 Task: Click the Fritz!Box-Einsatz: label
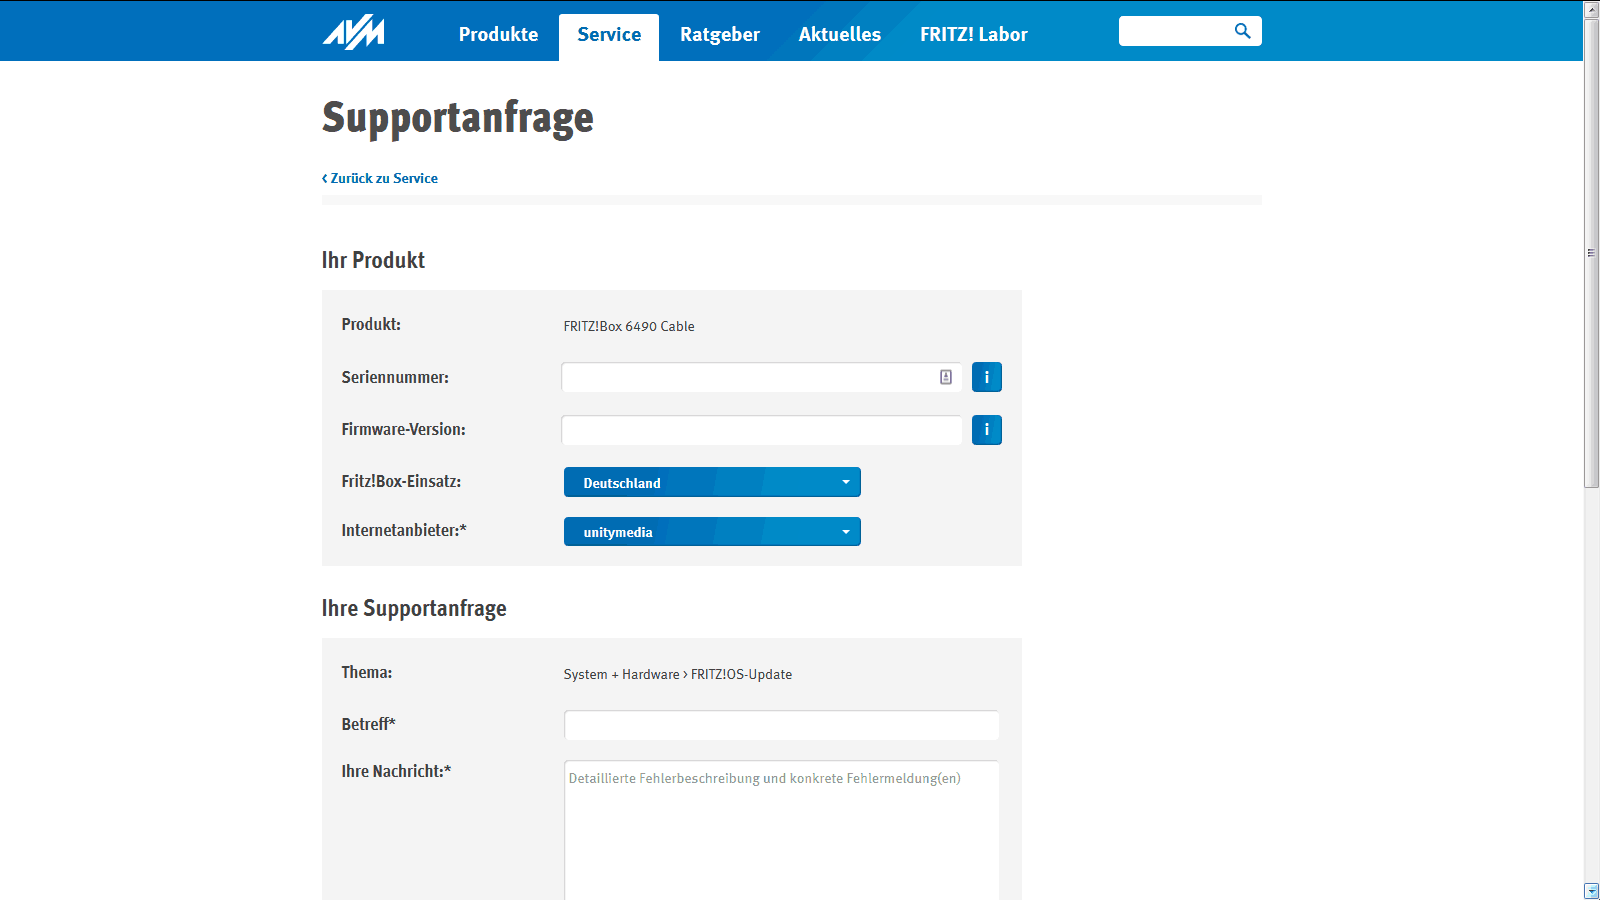(x=401, y=481)
